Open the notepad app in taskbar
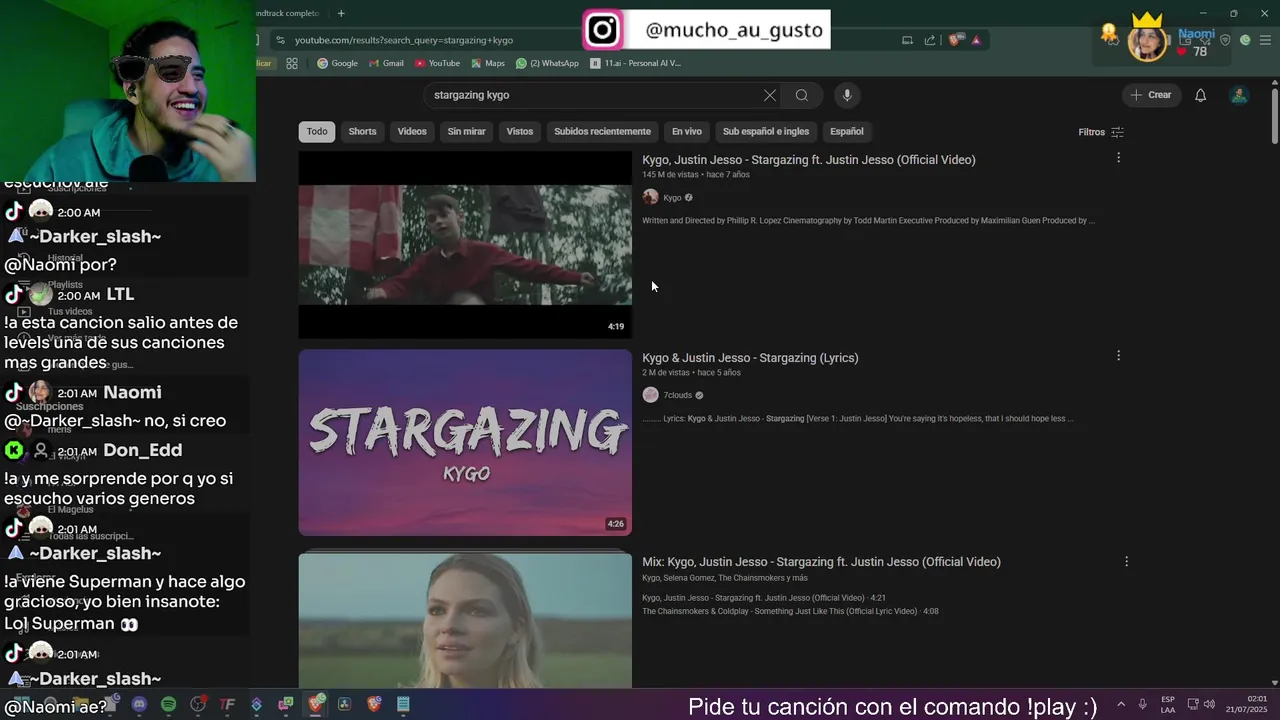Screen dimensions: 1280x720 click(x=403, y=704)
